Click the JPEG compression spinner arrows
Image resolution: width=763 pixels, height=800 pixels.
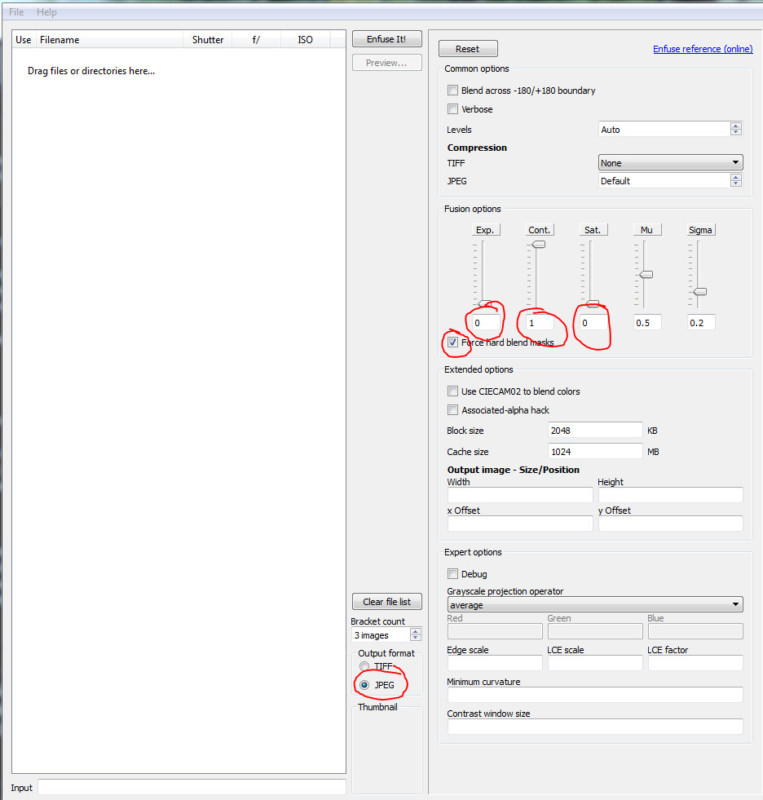coord(735,181)
